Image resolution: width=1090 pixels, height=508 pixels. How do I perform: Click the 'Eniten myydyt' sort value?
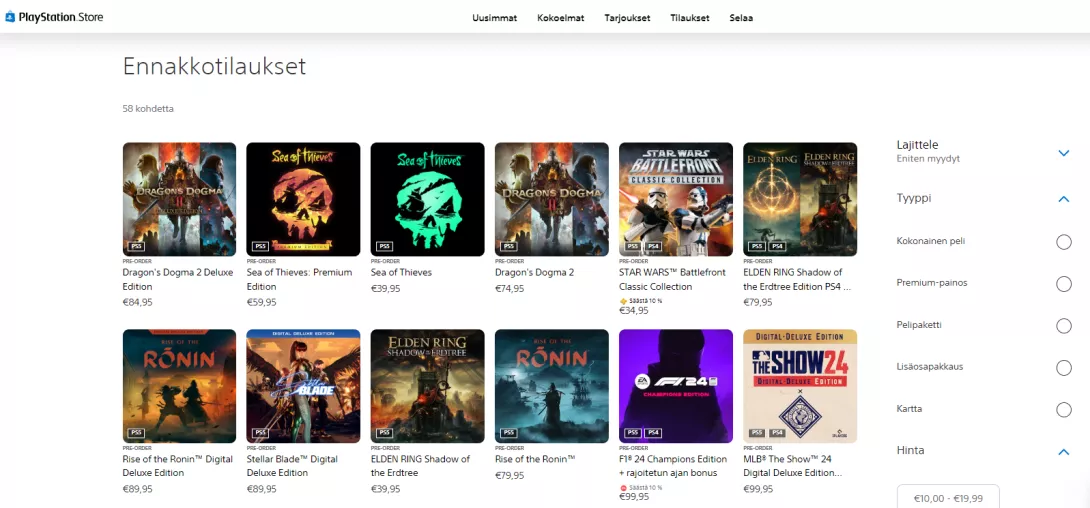pos(927,159)
